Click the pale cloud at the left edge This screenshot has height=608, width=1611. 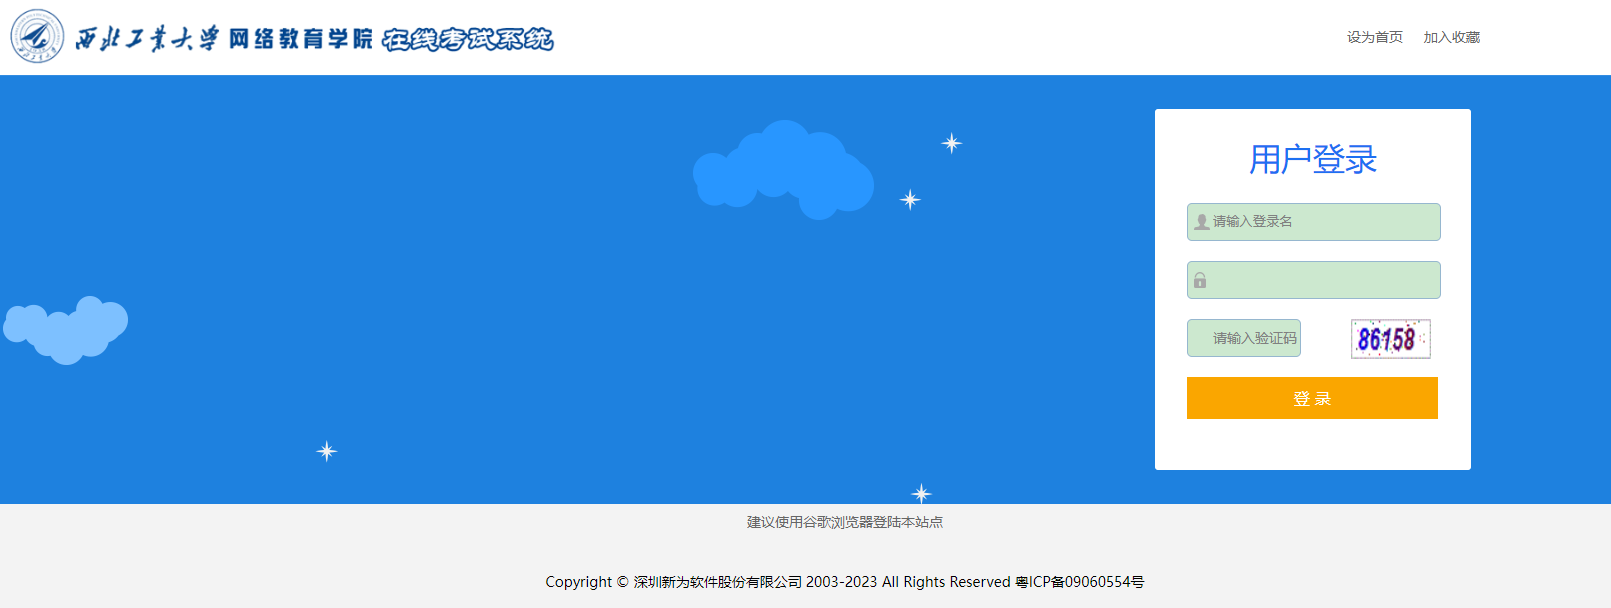pos(66,329)
